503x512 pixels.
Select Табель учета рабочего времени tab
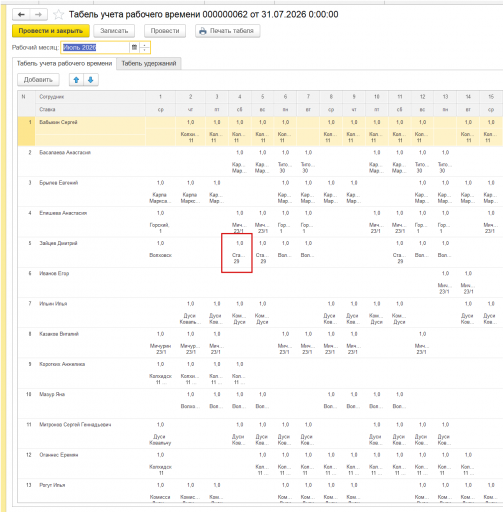[x=64, y=63]
